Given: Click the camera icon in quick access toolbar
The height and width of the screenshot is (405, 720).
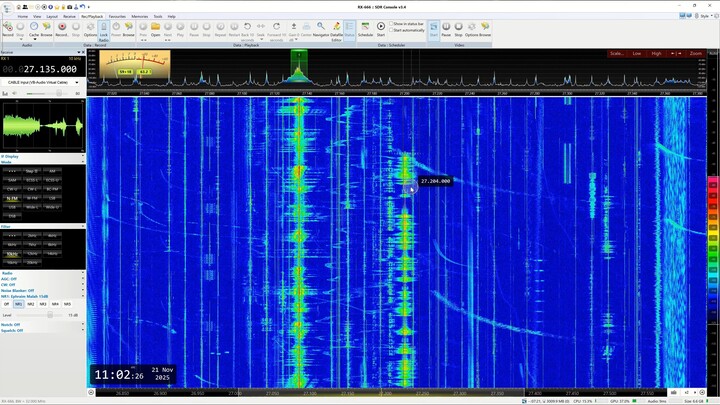Looking at the screenshot, I should tap(69, 7).
